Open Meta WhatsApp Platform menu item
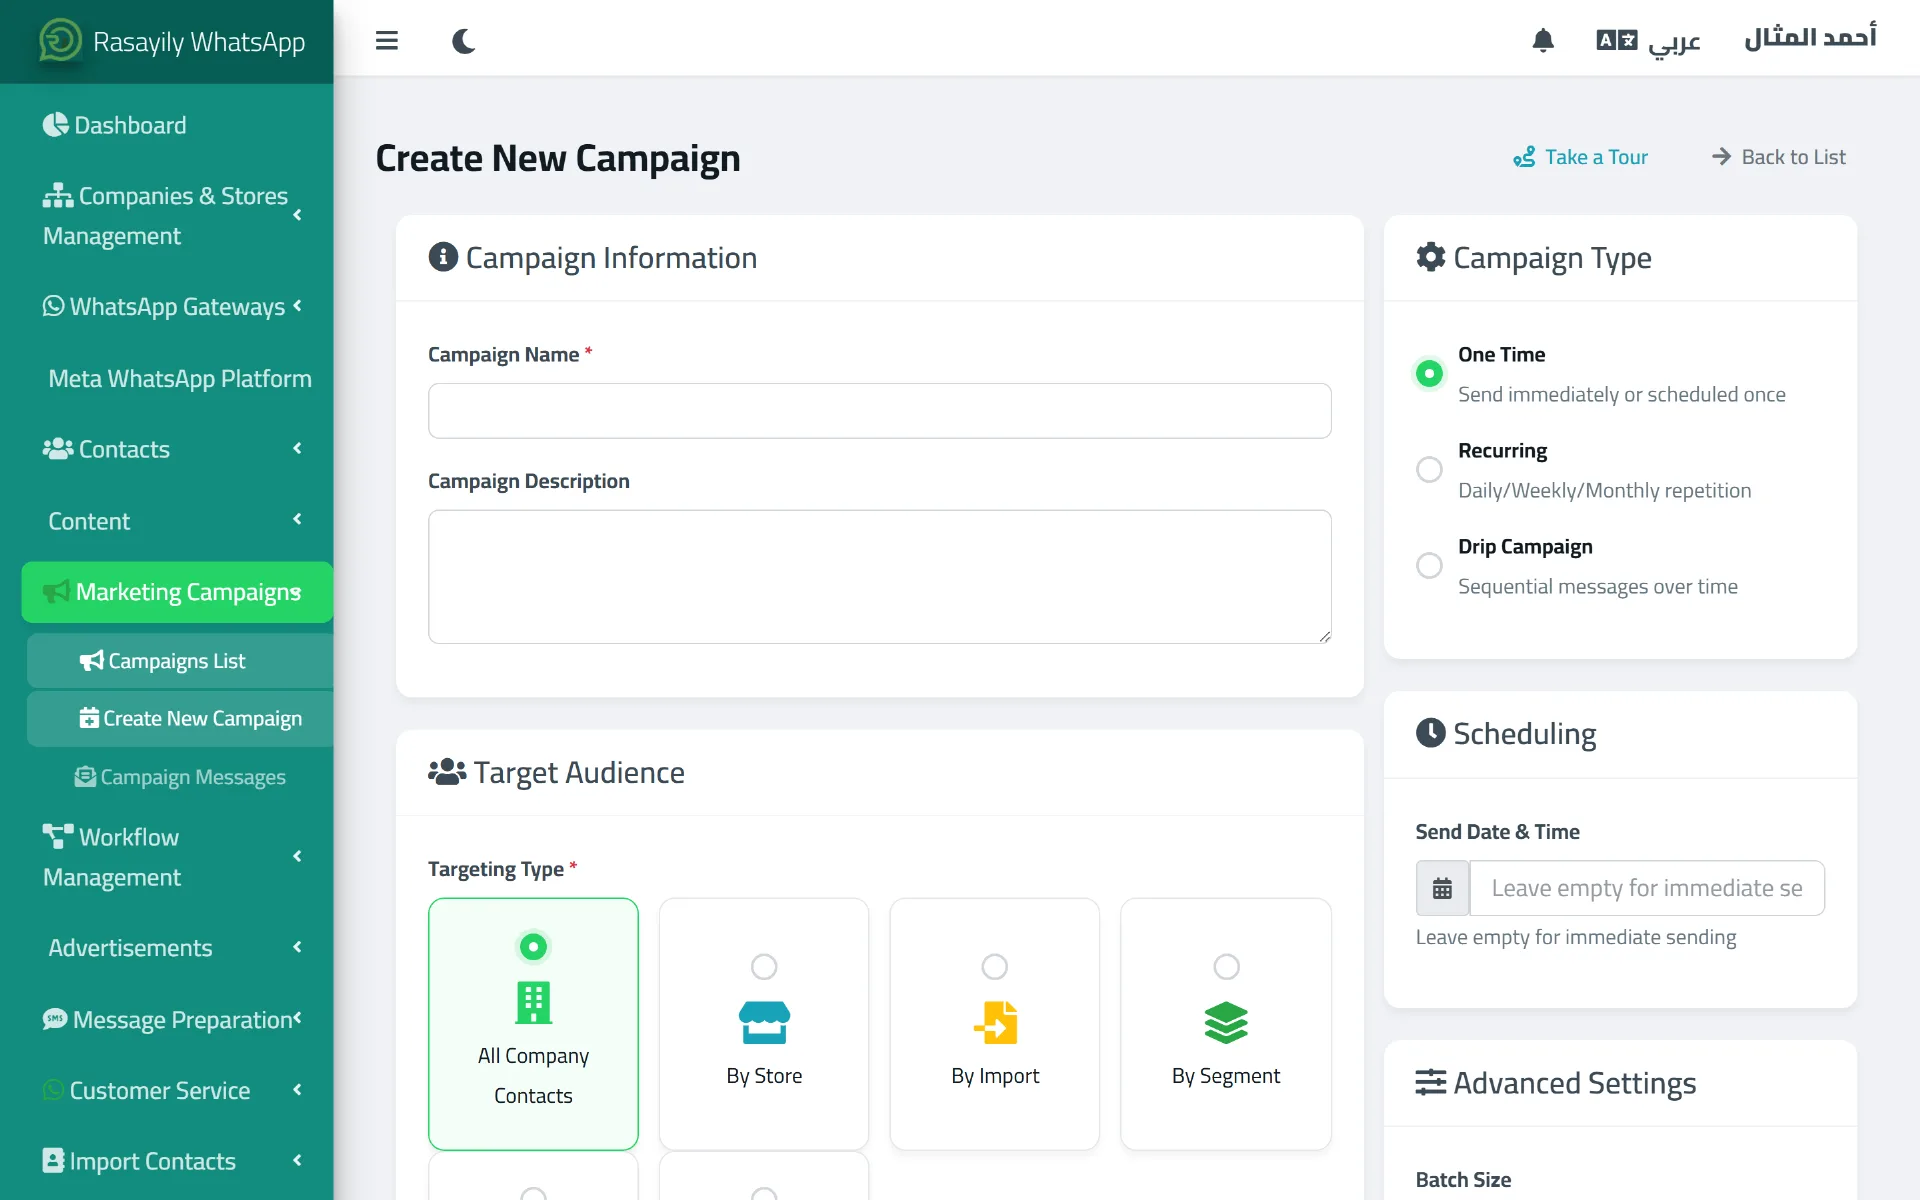Screen dimensions: 1920x1200 click(x=177, y=378)
